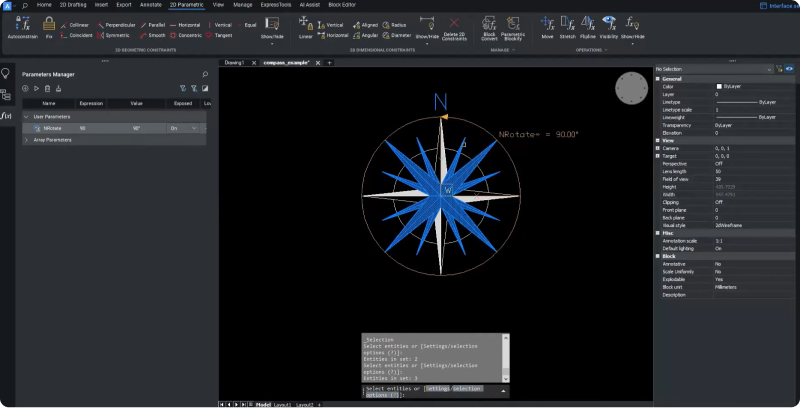Click the Delete 2D Constraints icon
This screenshot has width=800, height=408.
point(455,24)
